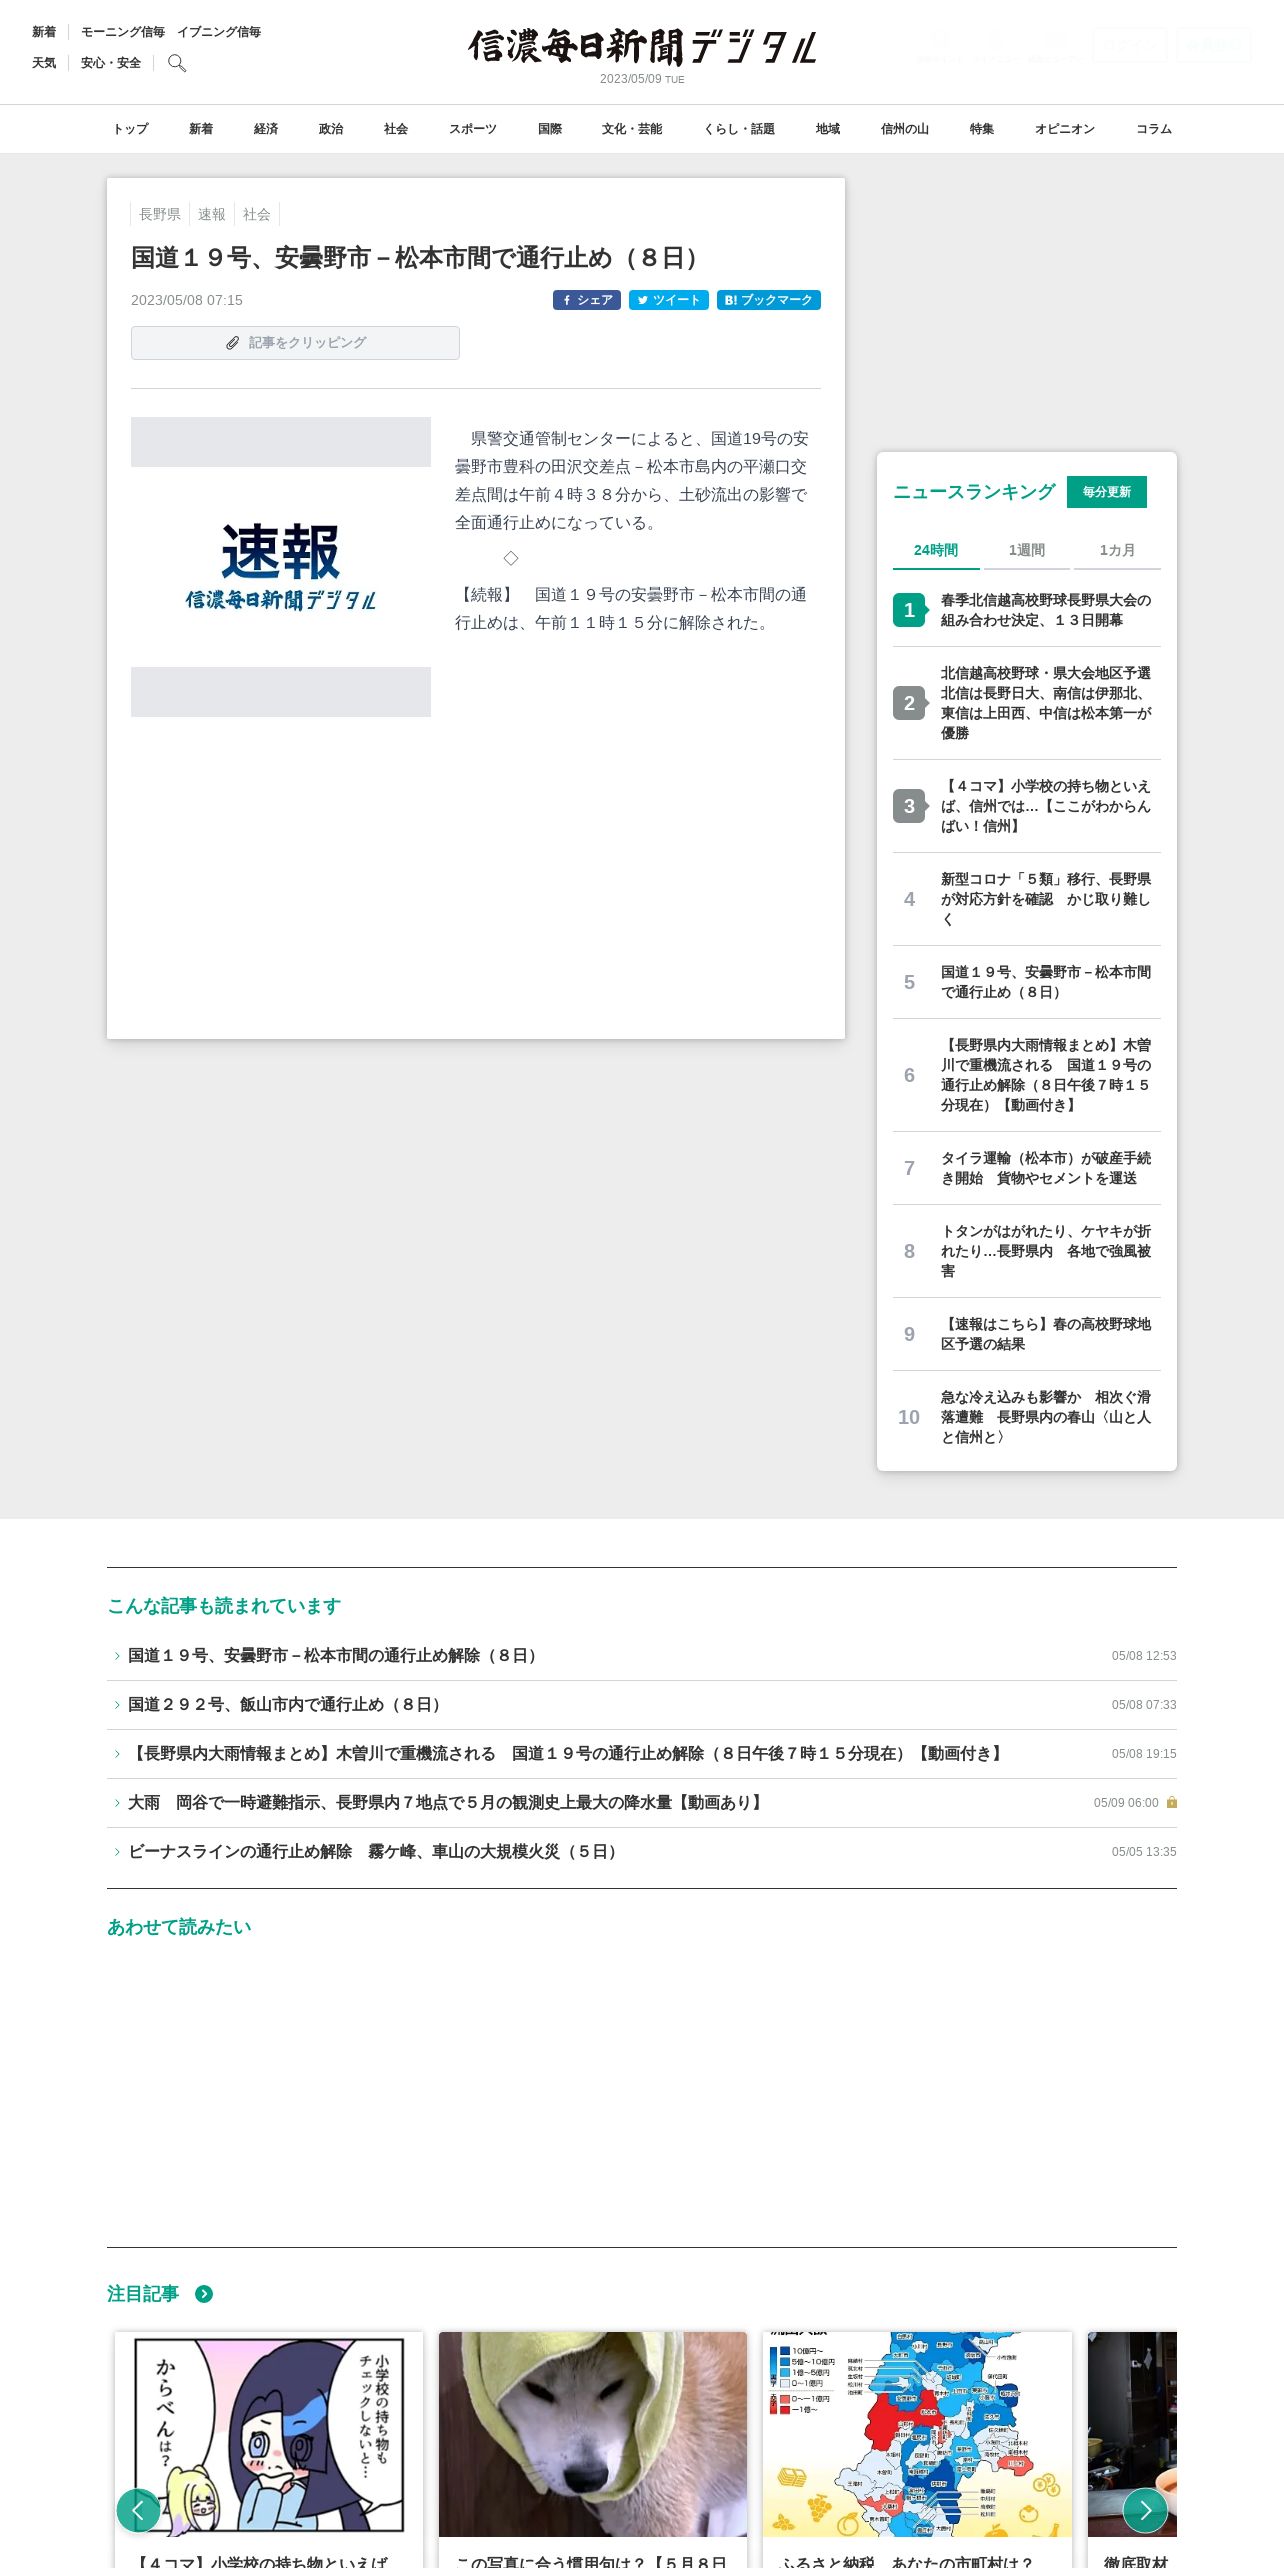Image resolution: width=1284 pixels, height=2568 pixels.
Task: Open rank 1 春季北信越高校野球 article
Action: (1027, 610)
